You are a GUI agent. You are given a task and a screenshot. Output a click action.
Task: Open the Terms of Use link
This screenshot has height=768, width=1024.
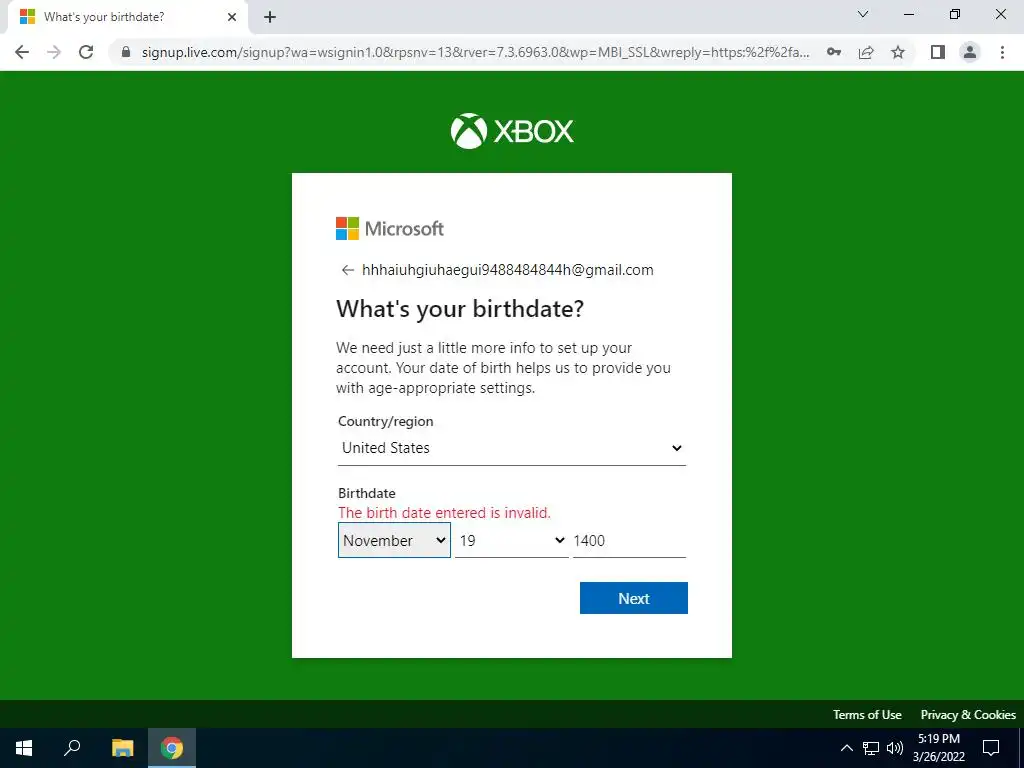click(x=867, y=714)
